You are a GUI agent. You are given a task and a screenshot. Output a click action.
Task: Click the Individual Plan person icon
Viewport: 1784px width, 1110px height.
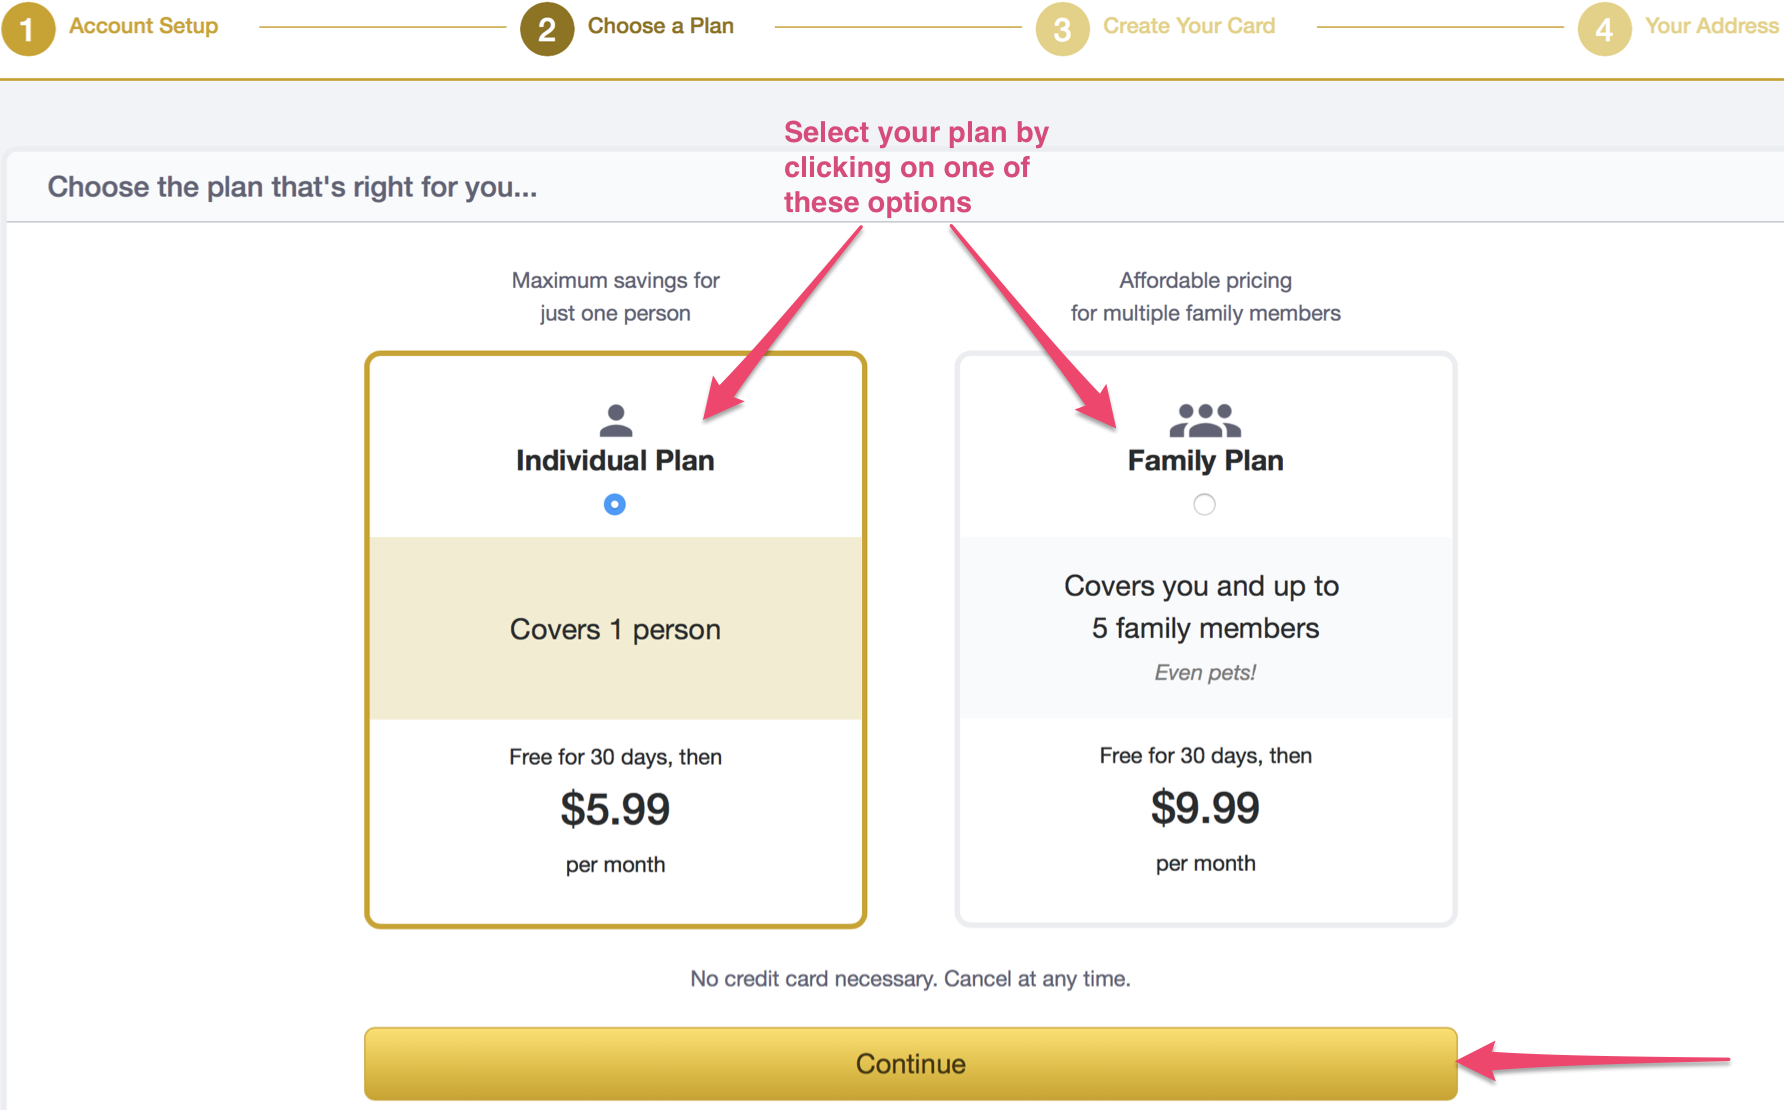[x=616, y=420]
